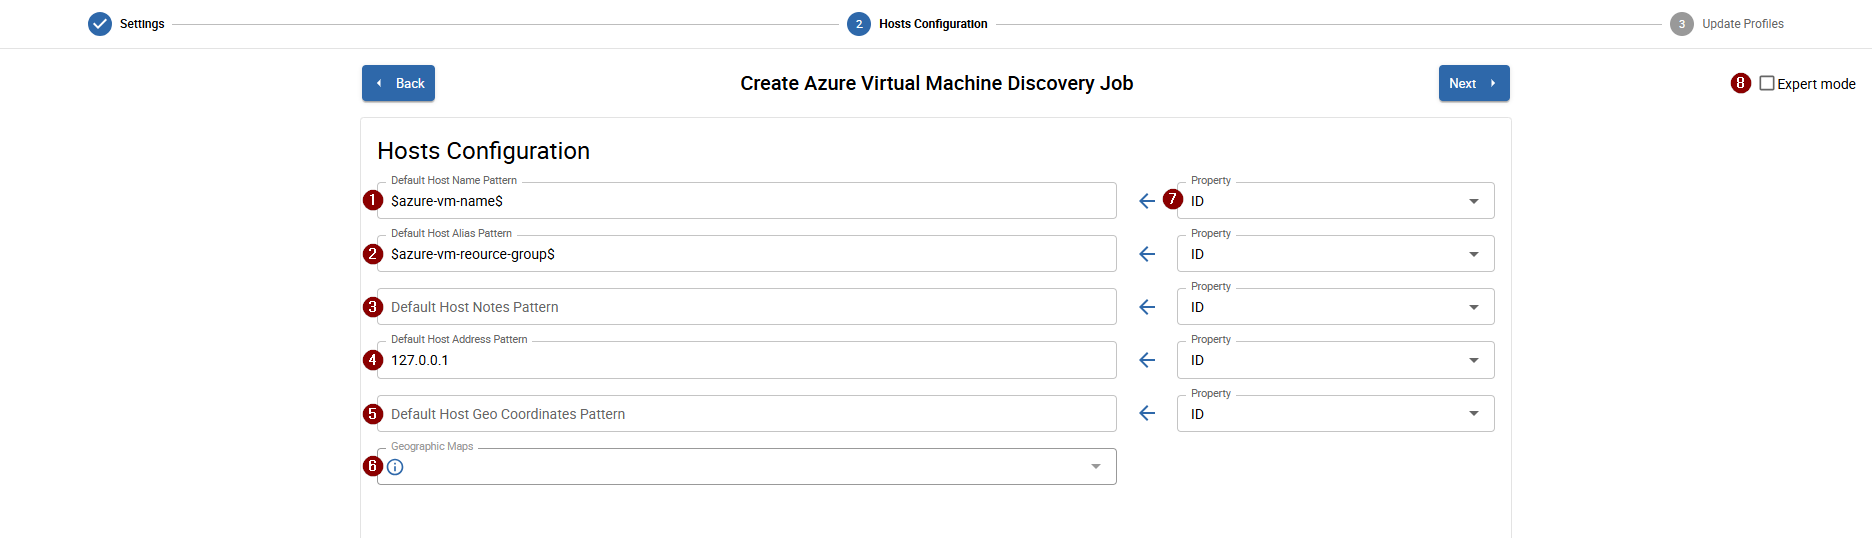Open Property dropdown for Host Notes Pattern
The width and height of the screenshot is (1872, 538).
[1335, 306]
